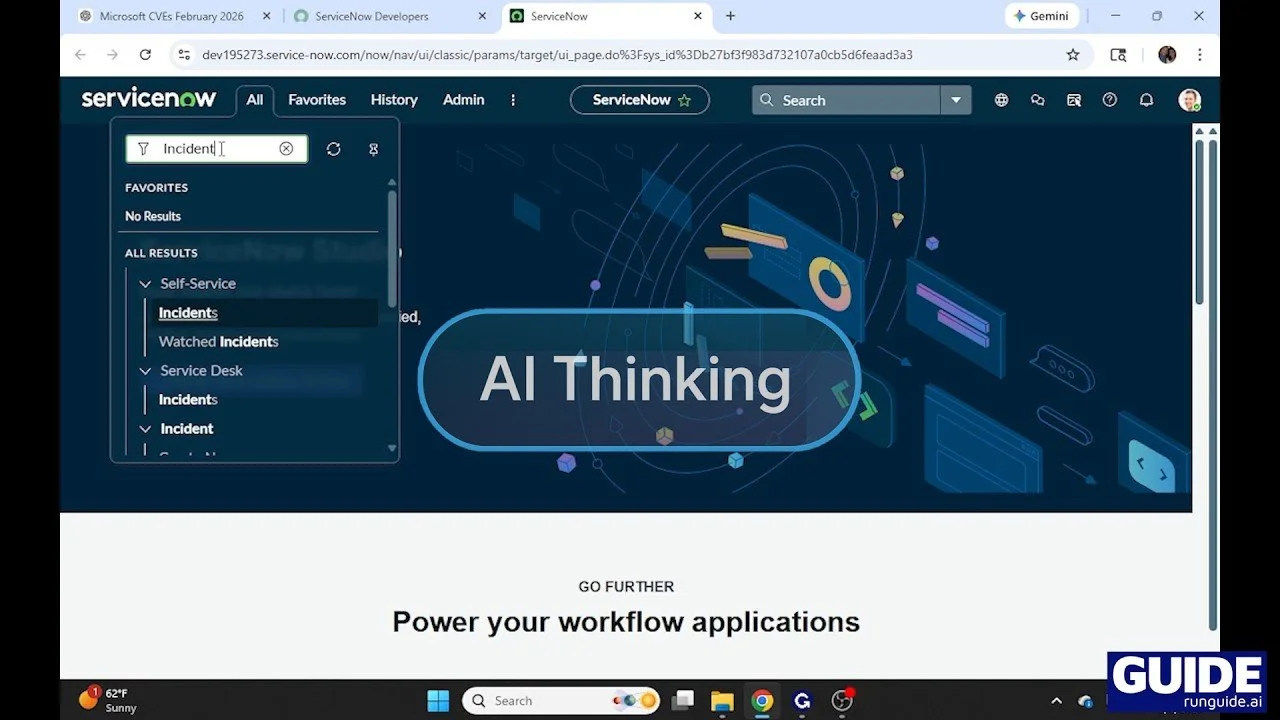Open the Admin menu

coord(464,100)
